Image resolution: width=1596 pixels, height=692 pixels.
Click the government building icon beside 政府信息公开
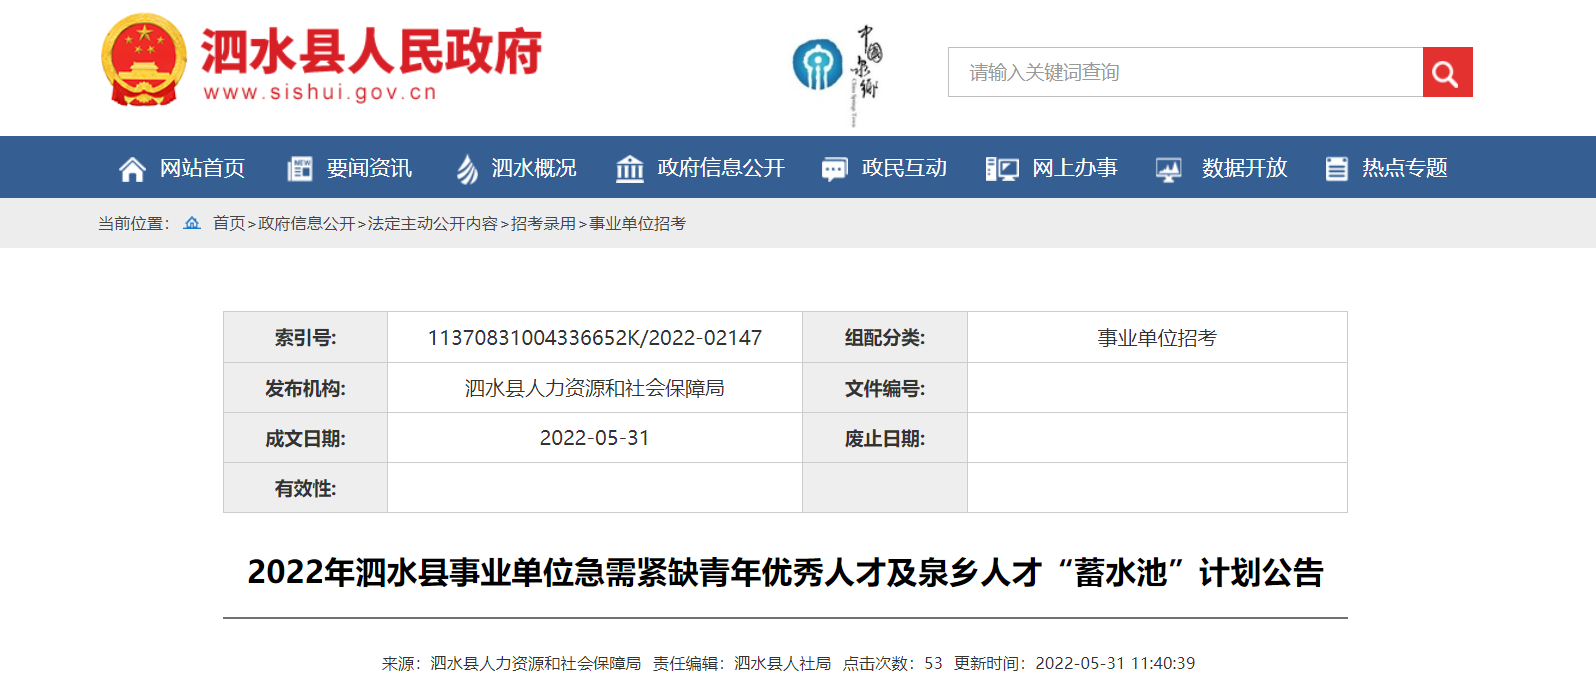pos(630,169)
